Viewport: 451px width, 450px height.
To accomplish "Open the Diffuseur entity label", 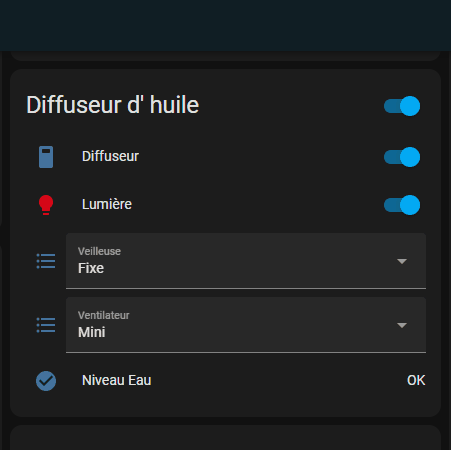I will [x=110, y=156].
